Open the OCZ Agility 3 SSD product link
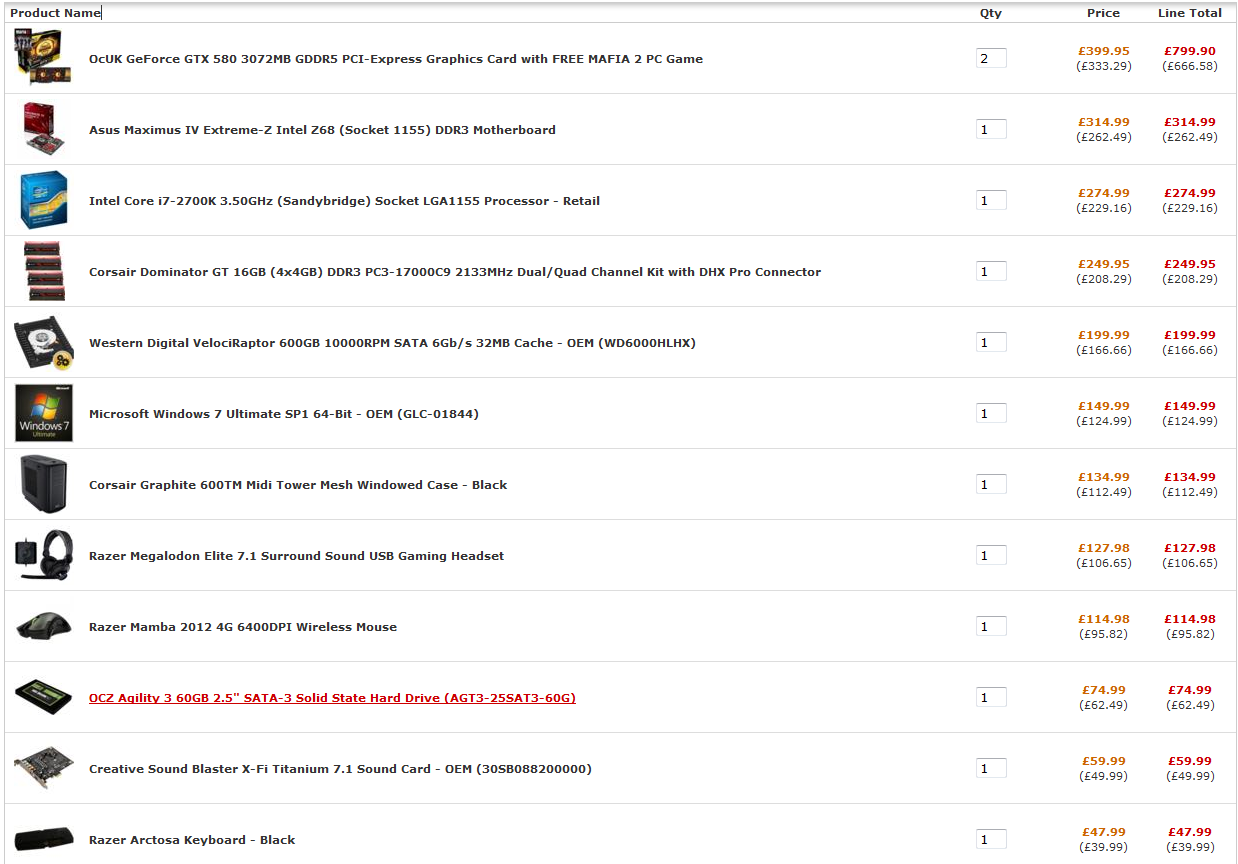Image resolution: width=1238 pixels, height=864 pixels. [332, 698]
